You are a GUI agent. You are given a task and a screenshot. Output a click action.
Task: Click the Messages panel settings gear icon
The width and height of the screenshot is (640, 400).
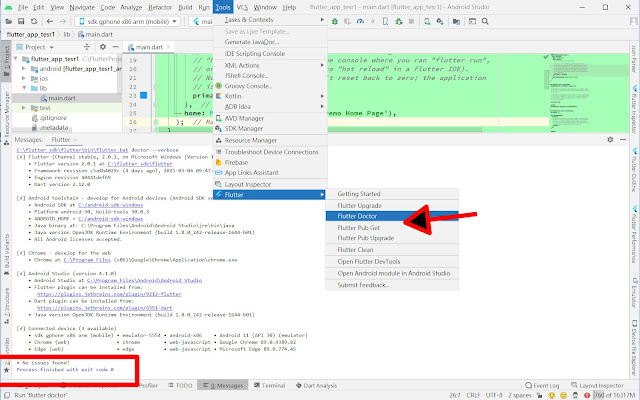[x=610, y=140]
